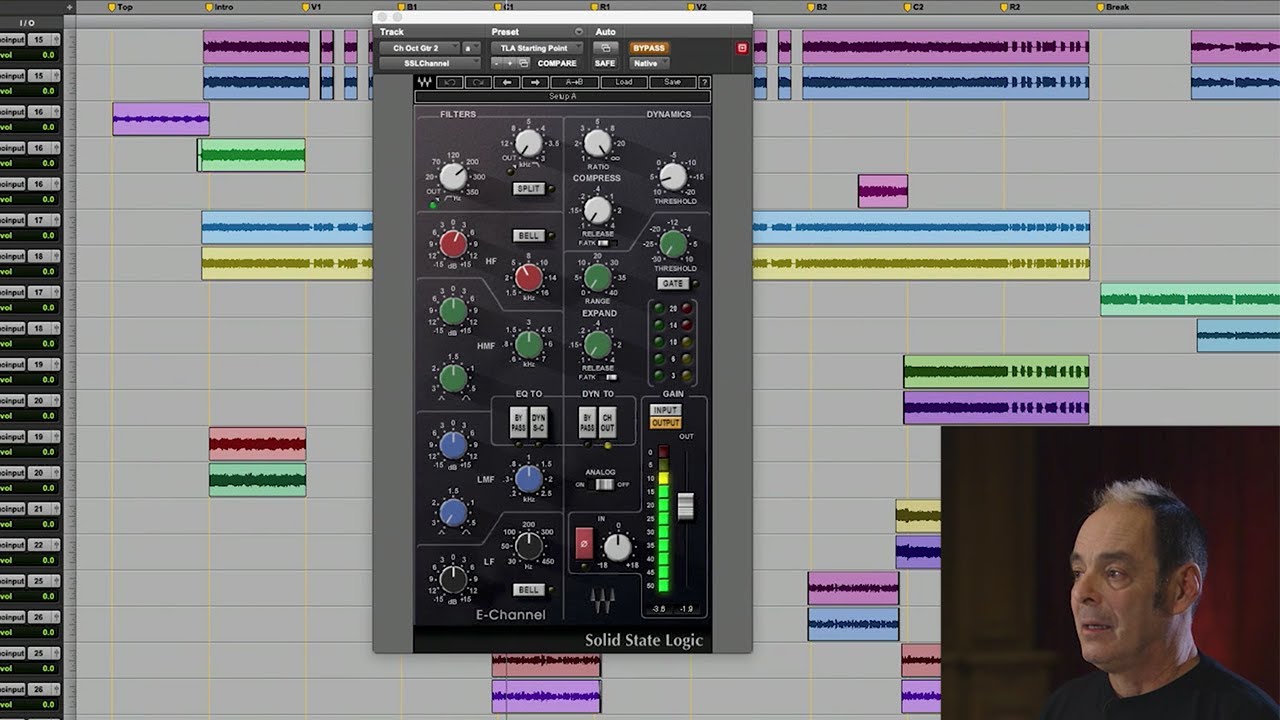Open the insert position 'a' dropdown

coord(471,48)
